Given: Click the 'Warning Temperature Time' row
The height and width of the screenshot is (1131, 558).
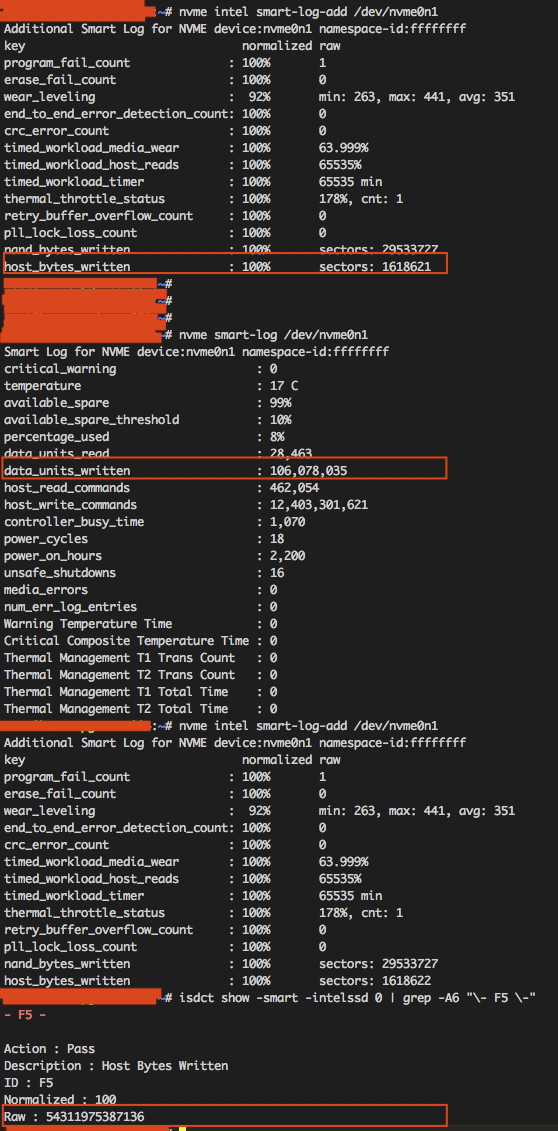Looking at the screenshot, I should pyautogui.click(x=141, y=624).
